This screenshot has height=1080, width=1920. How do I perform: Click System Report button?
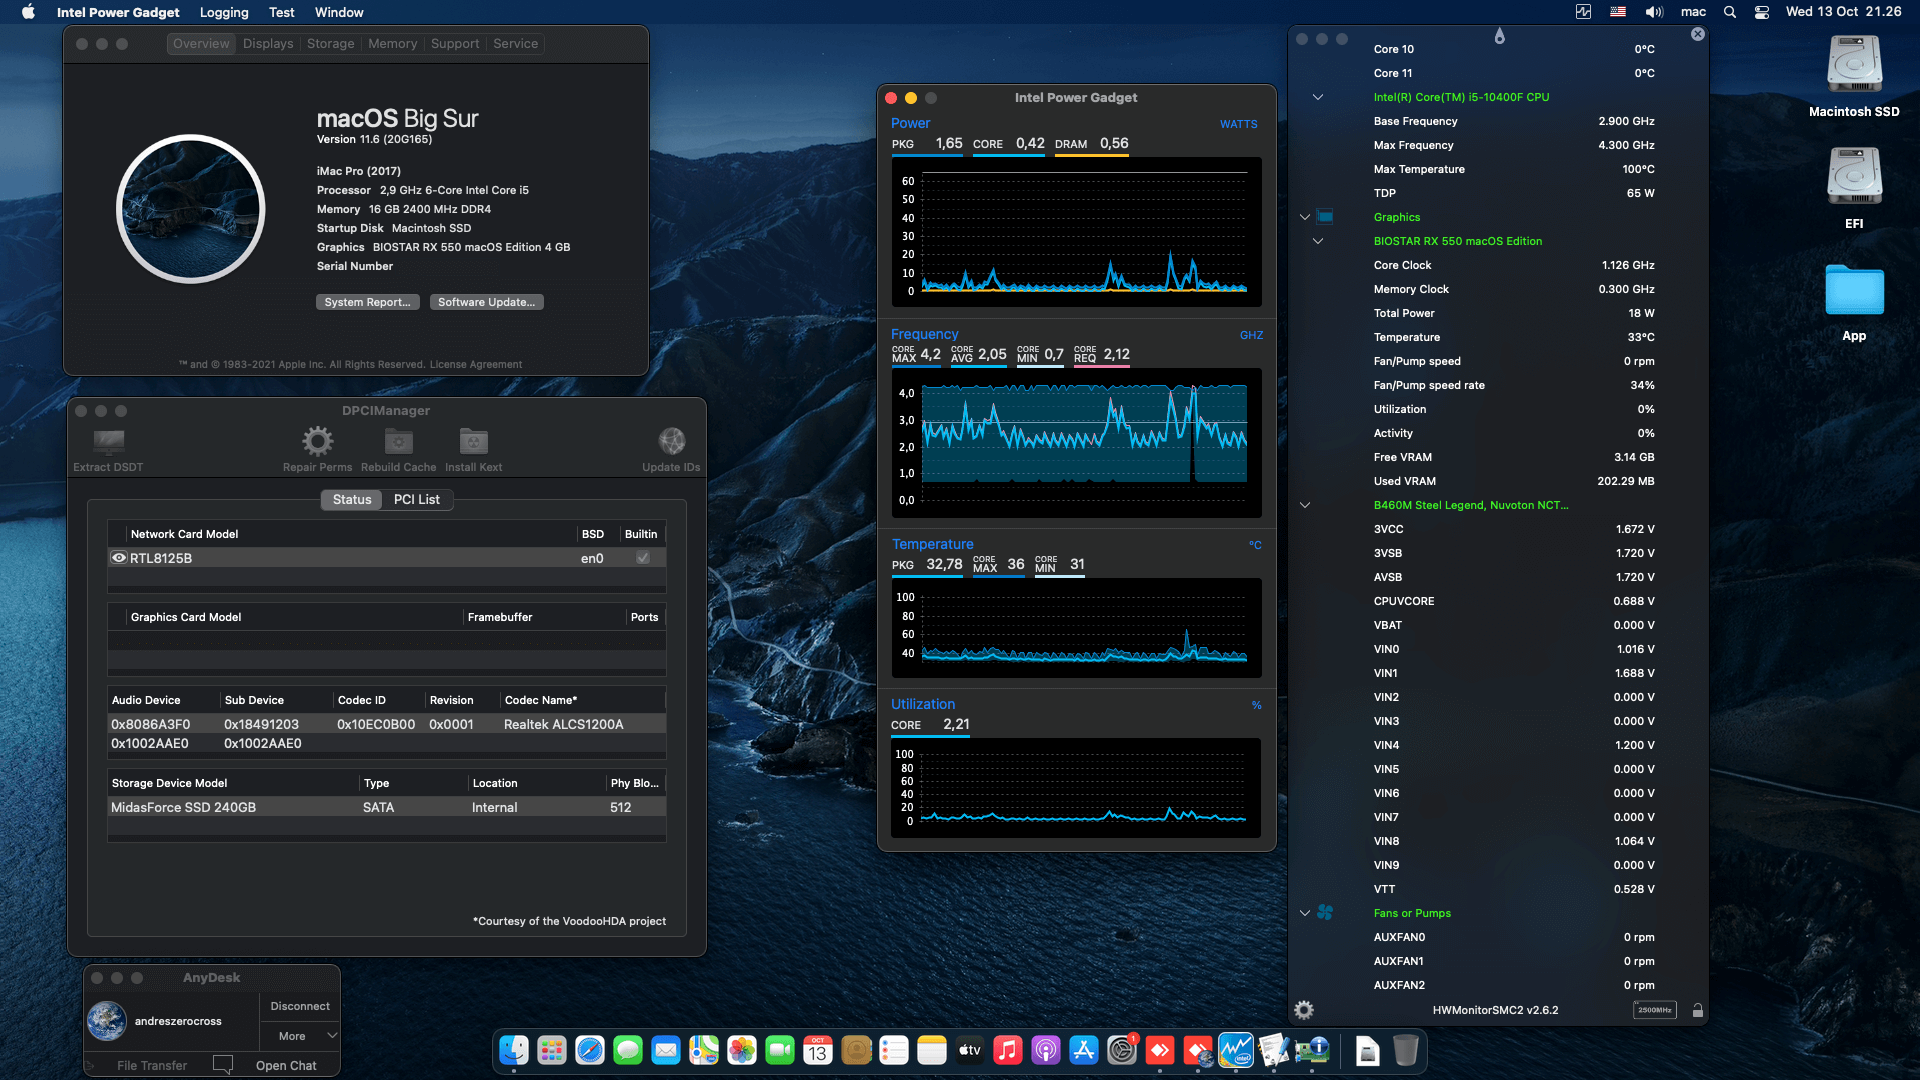click(x=367, y=302)
